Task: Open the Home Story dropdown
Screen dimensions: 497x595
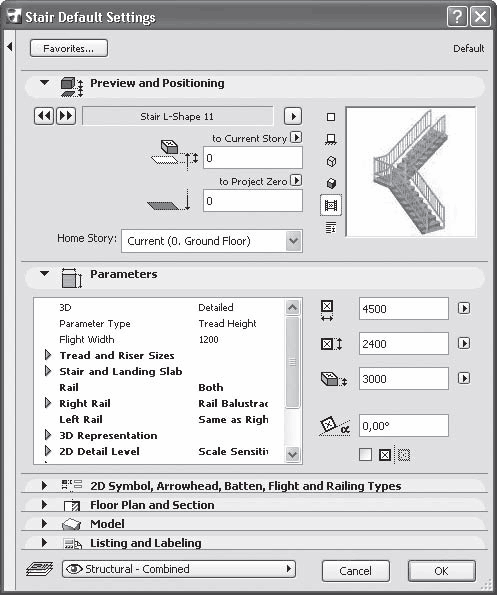Action: [293, 241]
